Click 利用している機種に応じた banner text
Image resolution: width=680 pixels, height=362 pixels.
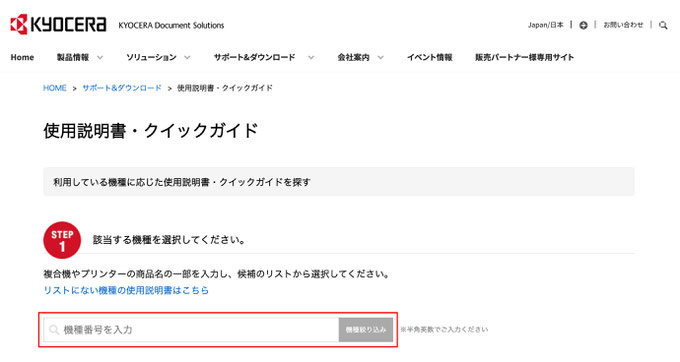pos(182,182)
